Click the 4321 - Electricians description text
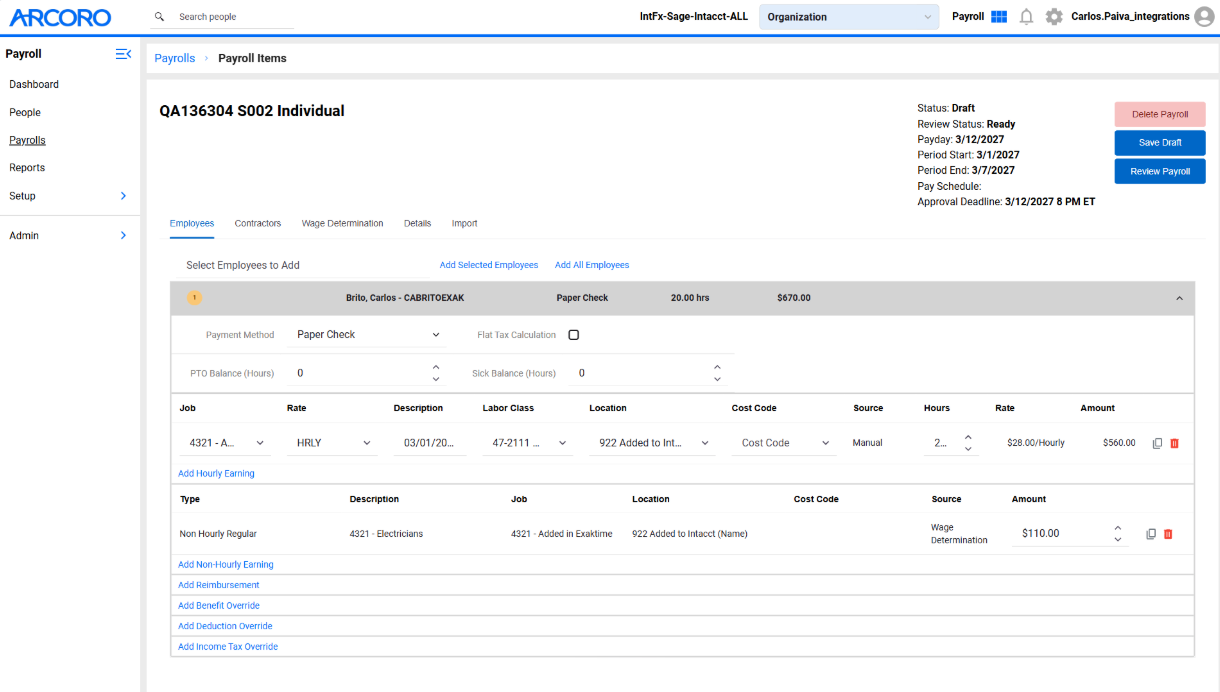Screen dimensions: 1220x692 coord(386,534)
